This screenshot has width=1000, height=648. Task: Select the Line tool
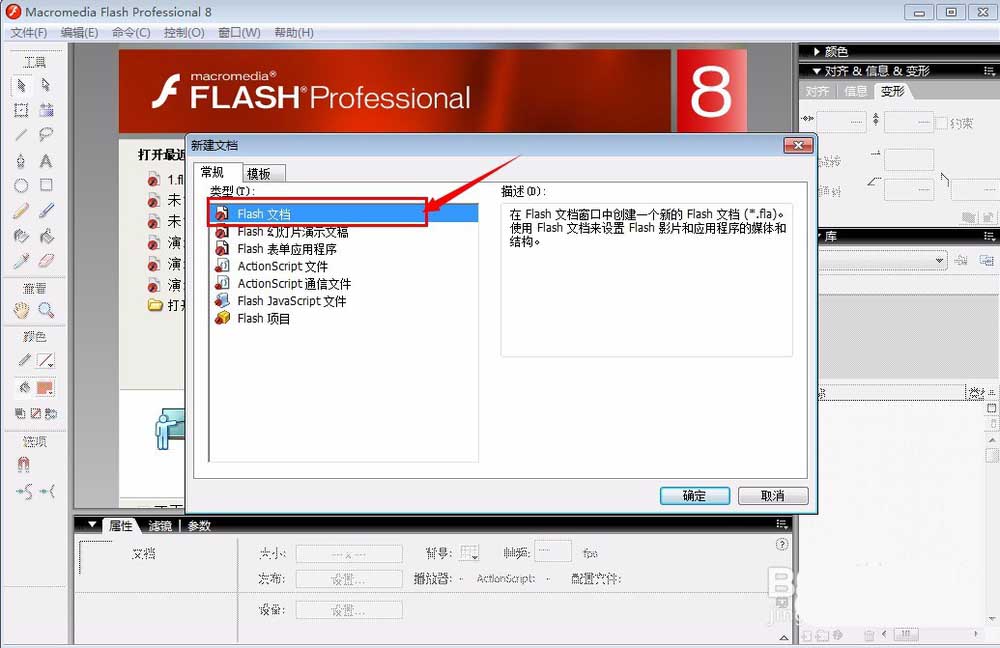[x=21, y=135]
